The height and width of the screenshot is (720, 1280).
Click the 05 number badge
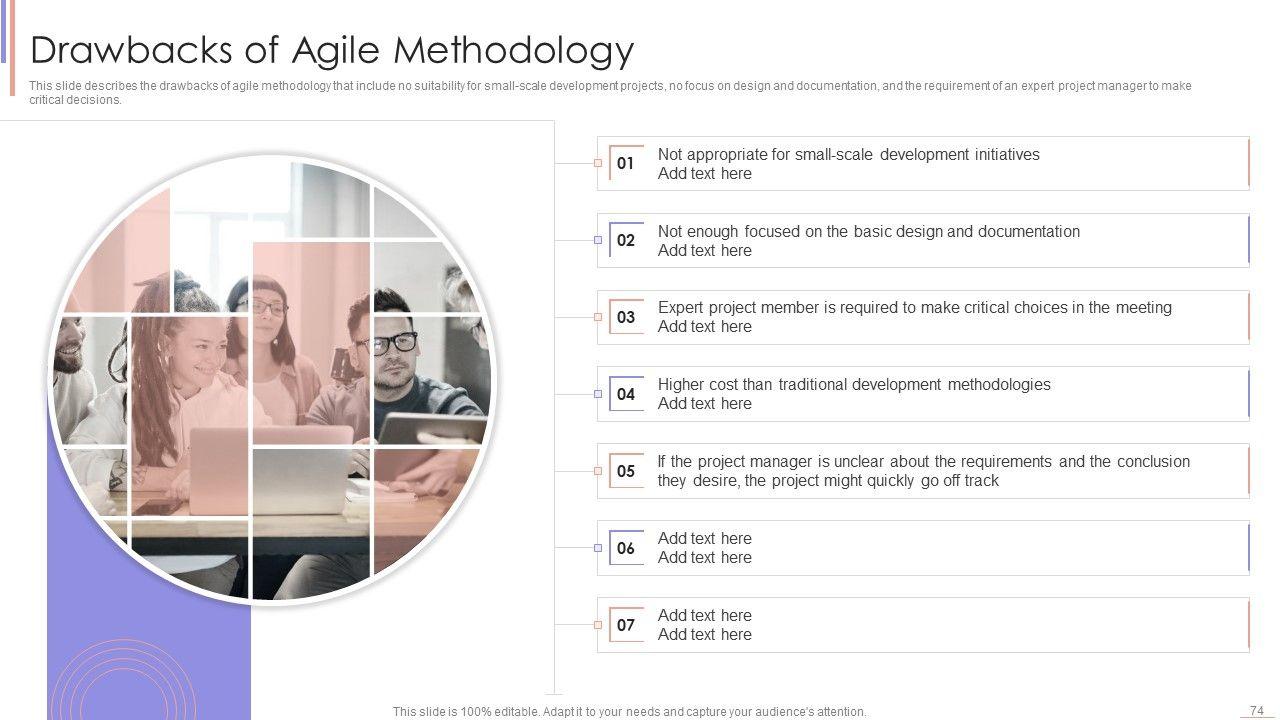coord(626,471)
